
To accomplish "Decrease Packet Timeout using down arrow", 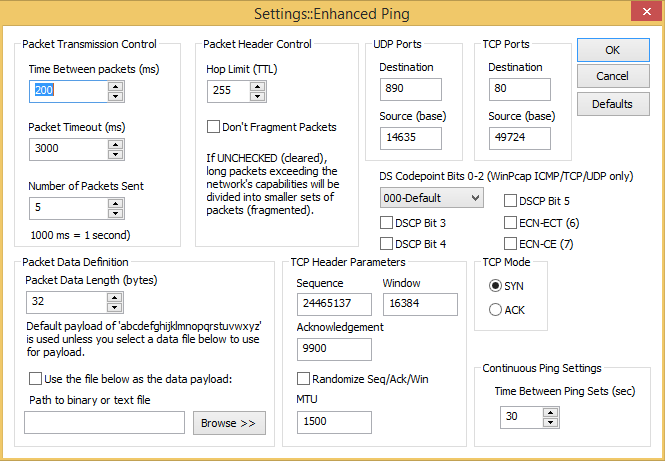I will click(x=115, y=155).
